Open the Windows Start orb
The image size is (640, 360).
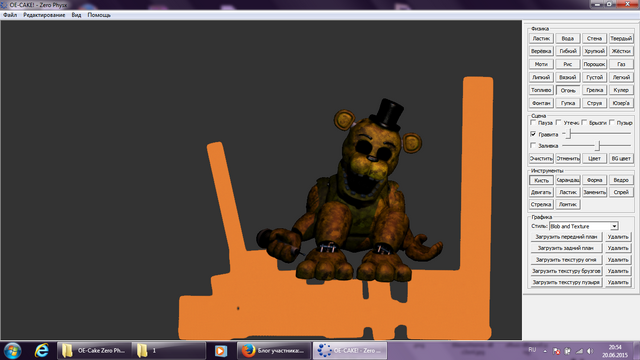[12, 351]
